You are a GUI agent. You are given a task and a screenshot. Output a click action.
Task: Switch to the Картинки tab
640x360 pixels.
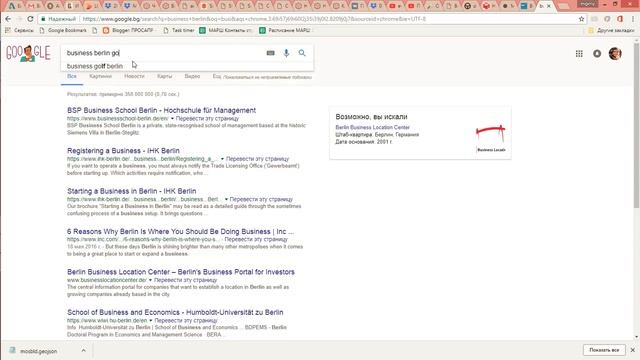[100, 76]
